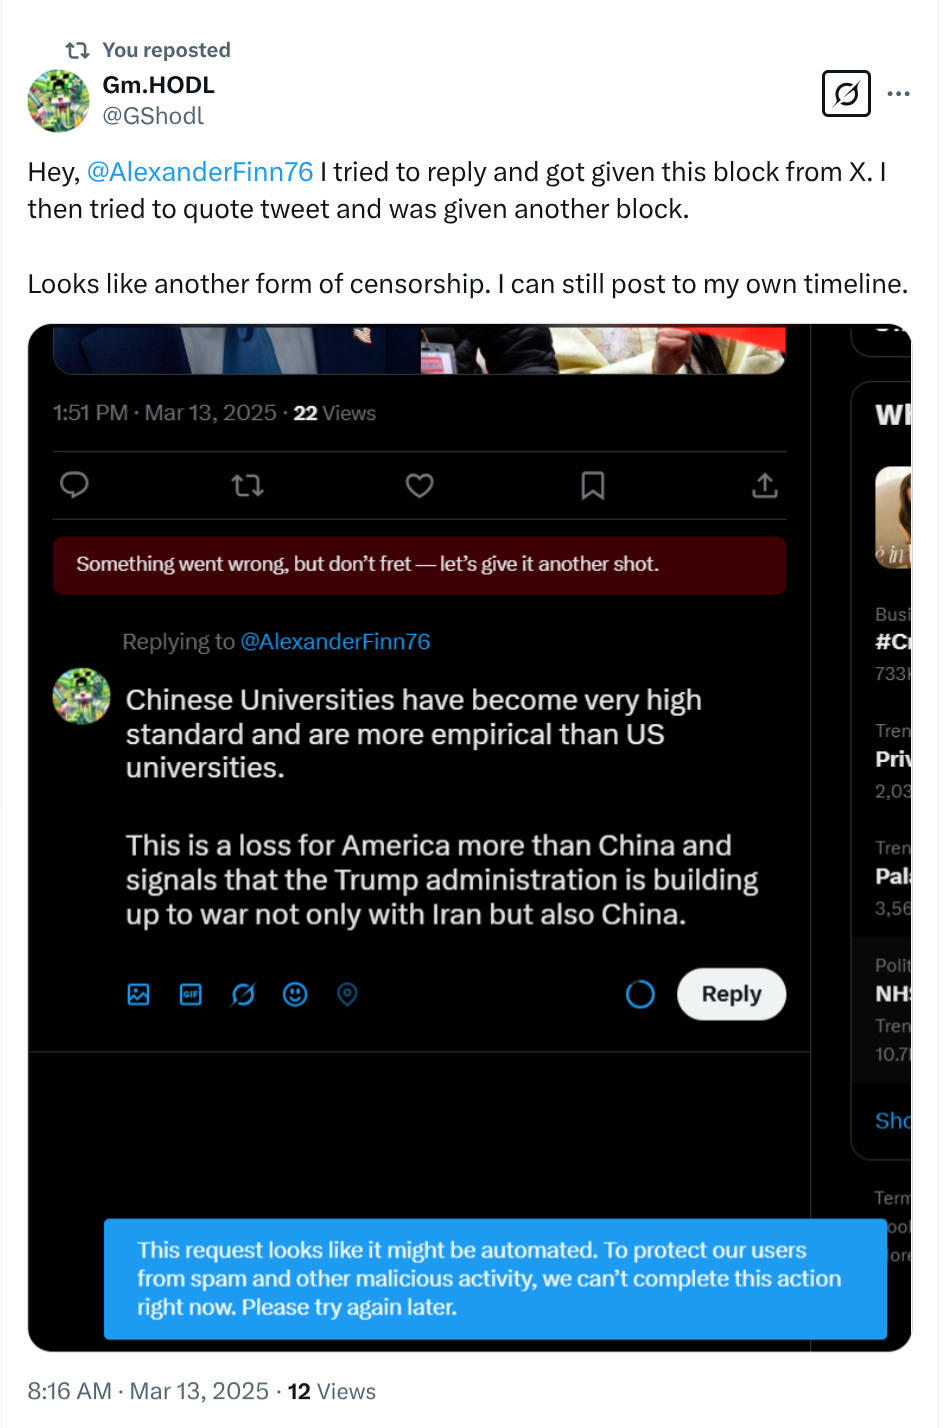This screenshot has width=952, height=1428.
Task: Open the @AlexanderFinn76 mention link in tweet
Action: tap(200, 172)
